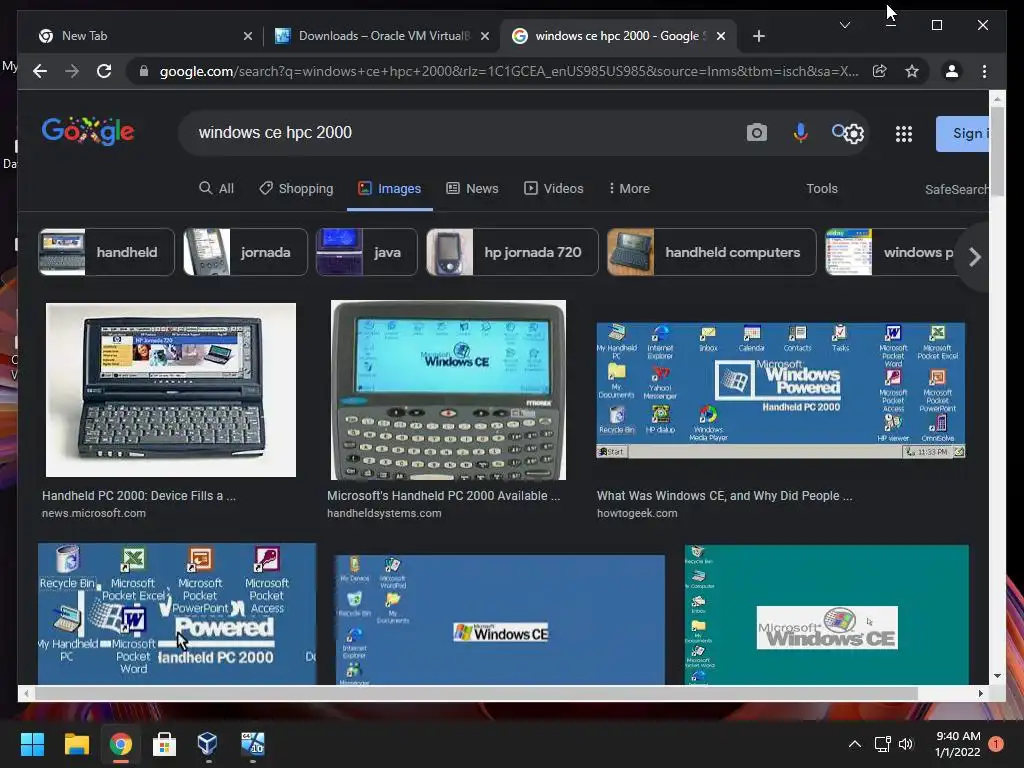
Task: Open 'Microsoft's Handheld PC 2000 Available' link
Action: 443,496
